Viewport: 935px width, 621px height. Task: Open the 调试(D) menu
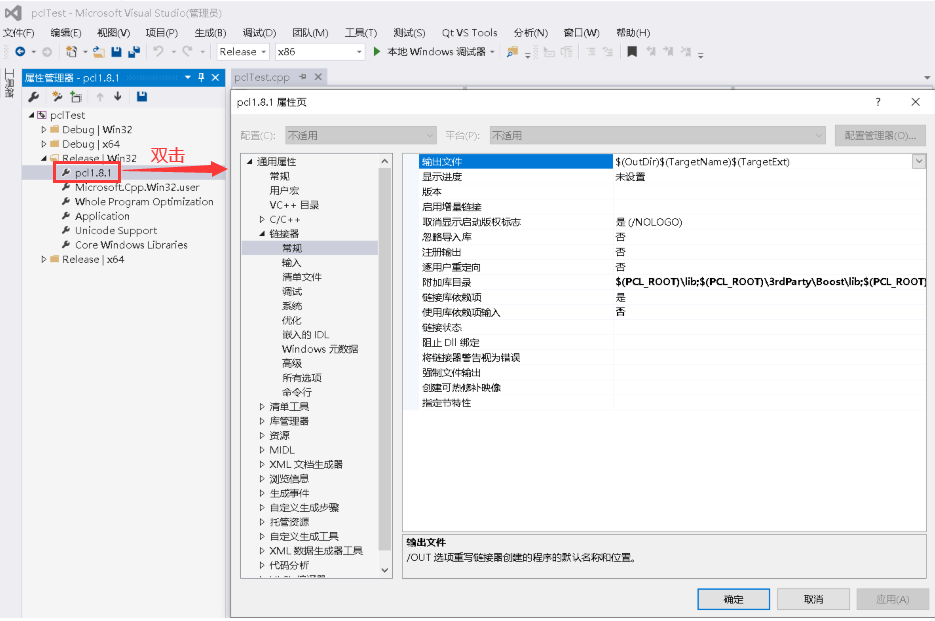[259, 33]
